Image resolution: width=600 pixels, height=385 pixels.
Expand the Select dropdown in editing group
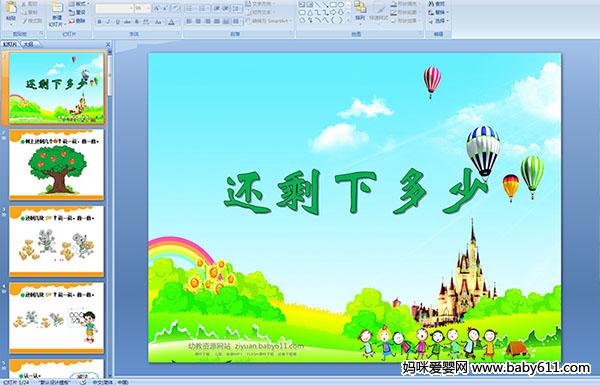coord(438,21)
